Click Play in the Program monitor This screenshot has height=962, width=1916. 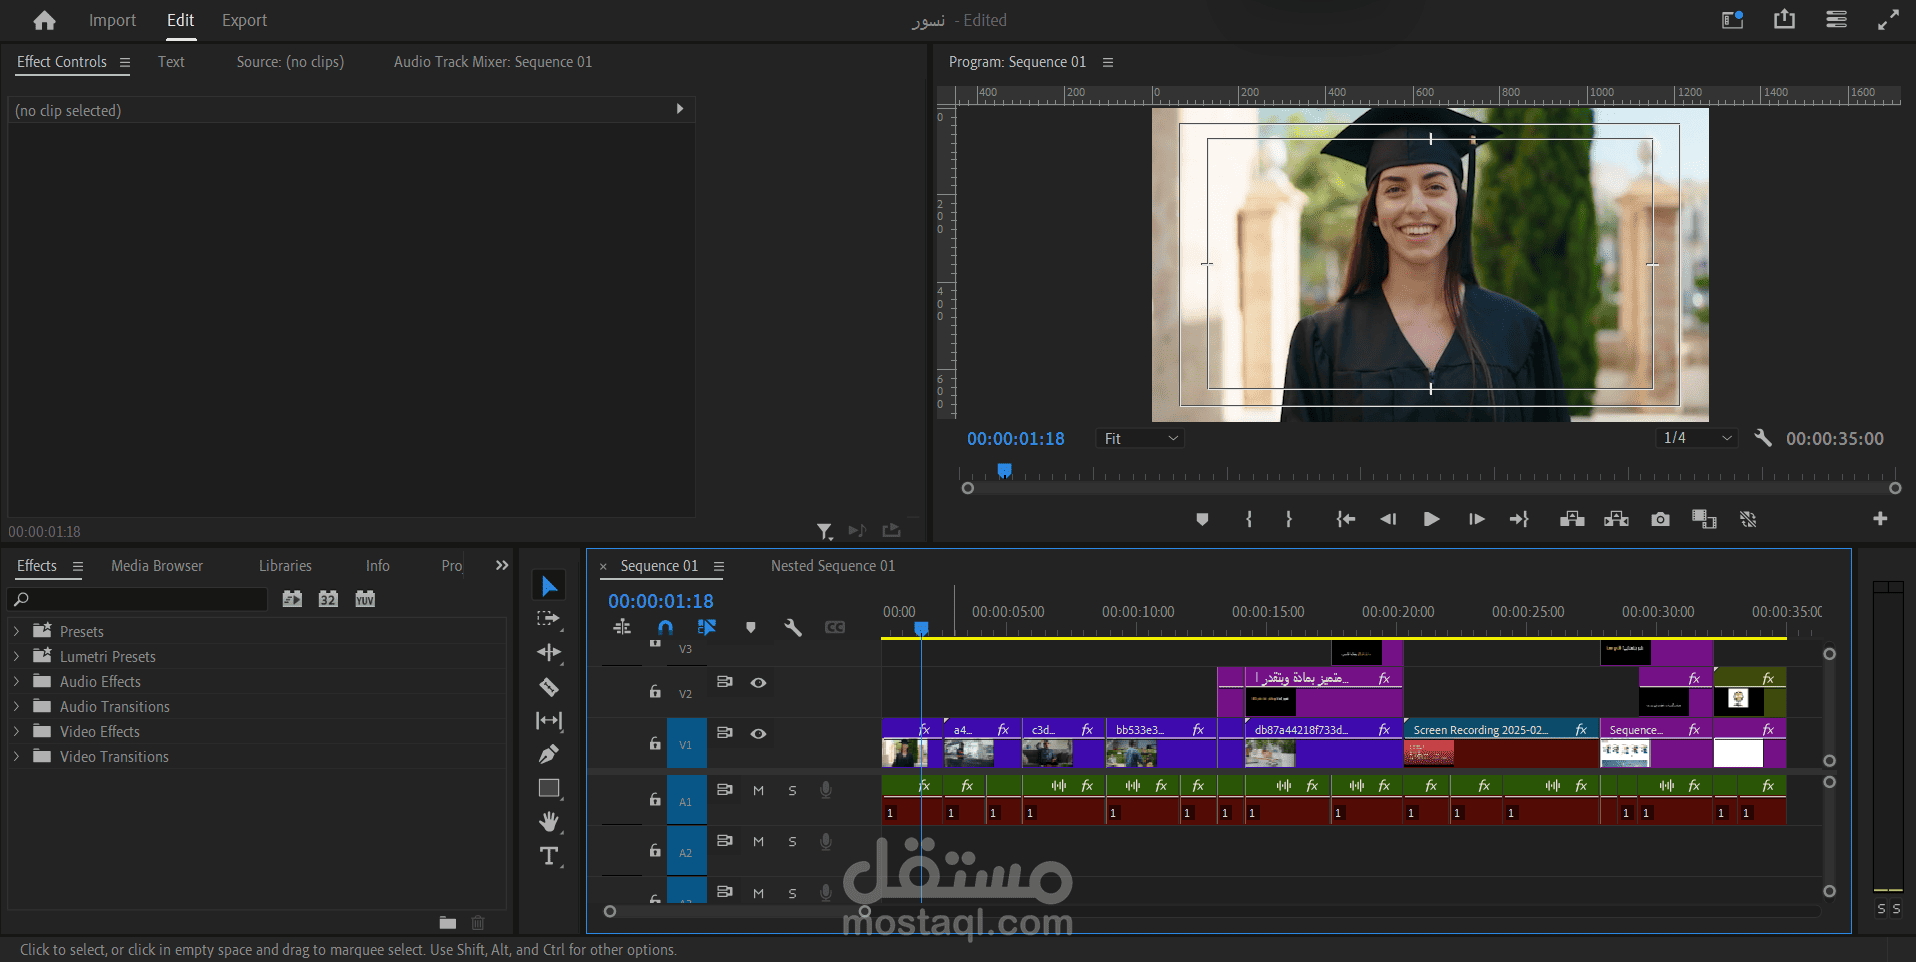click(x=1431, y=519)
